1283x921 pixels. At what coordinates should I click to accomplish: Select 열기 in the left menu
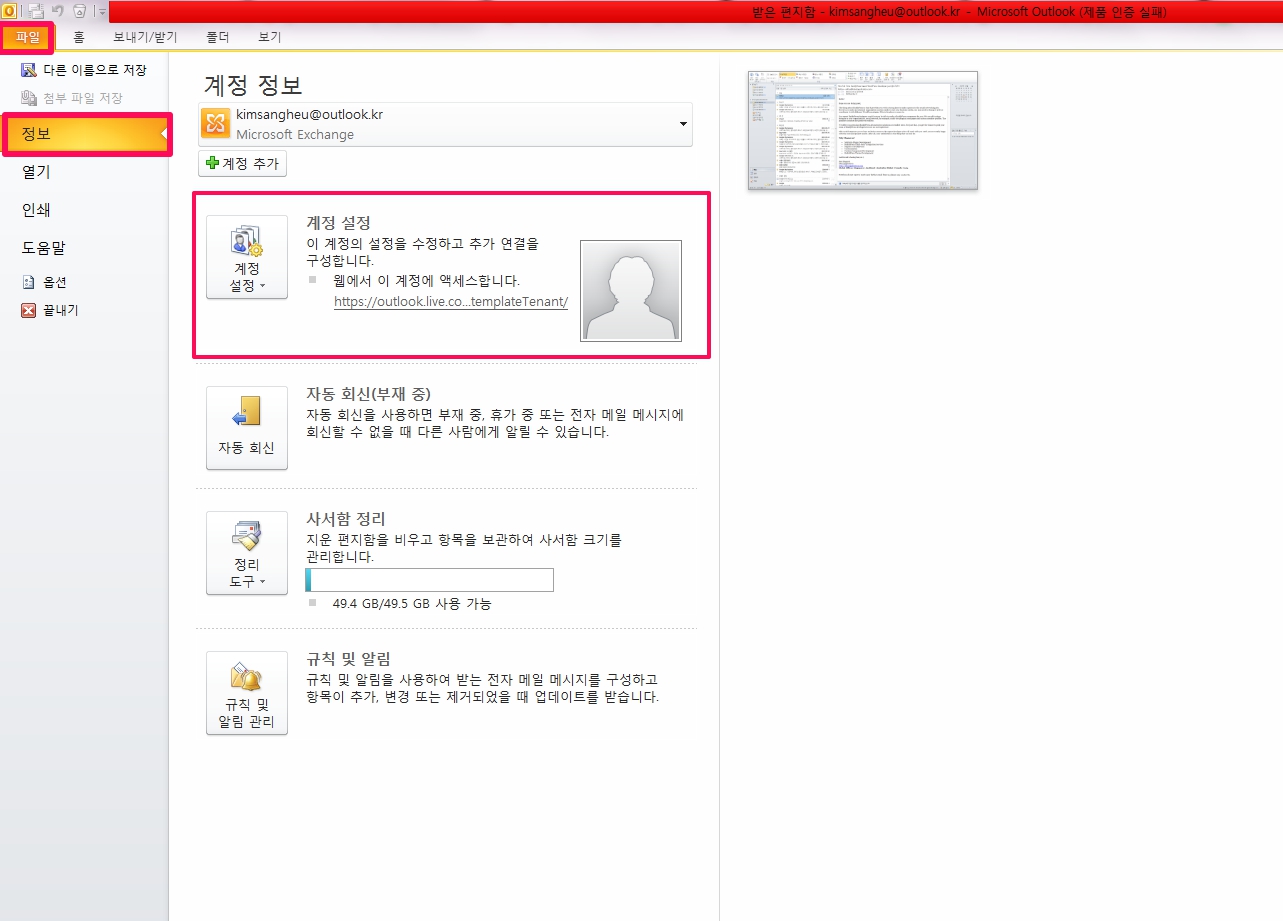pyautogui.click(x=36, y=172)
